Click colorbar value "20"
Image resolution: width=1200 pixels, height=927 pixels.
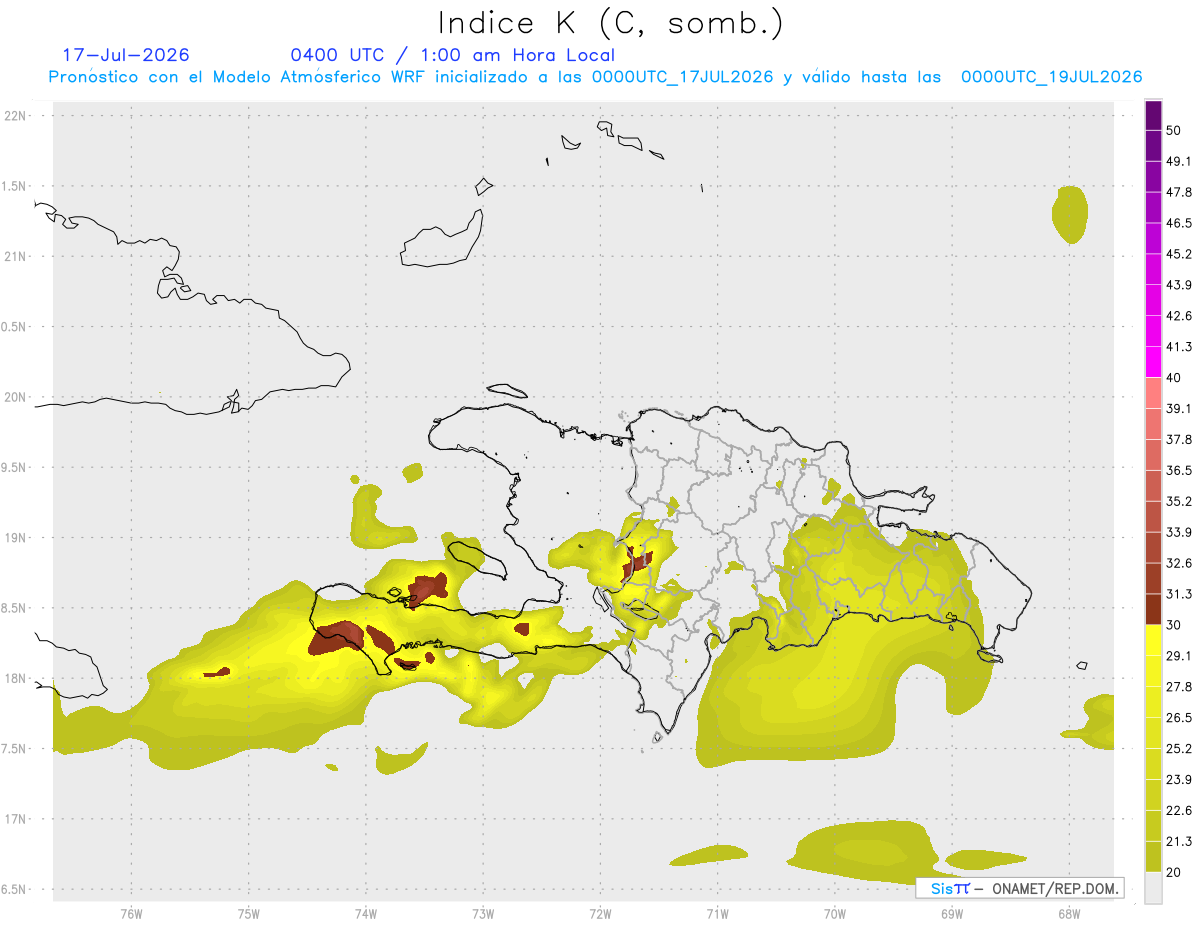(x=1174, y=872)
